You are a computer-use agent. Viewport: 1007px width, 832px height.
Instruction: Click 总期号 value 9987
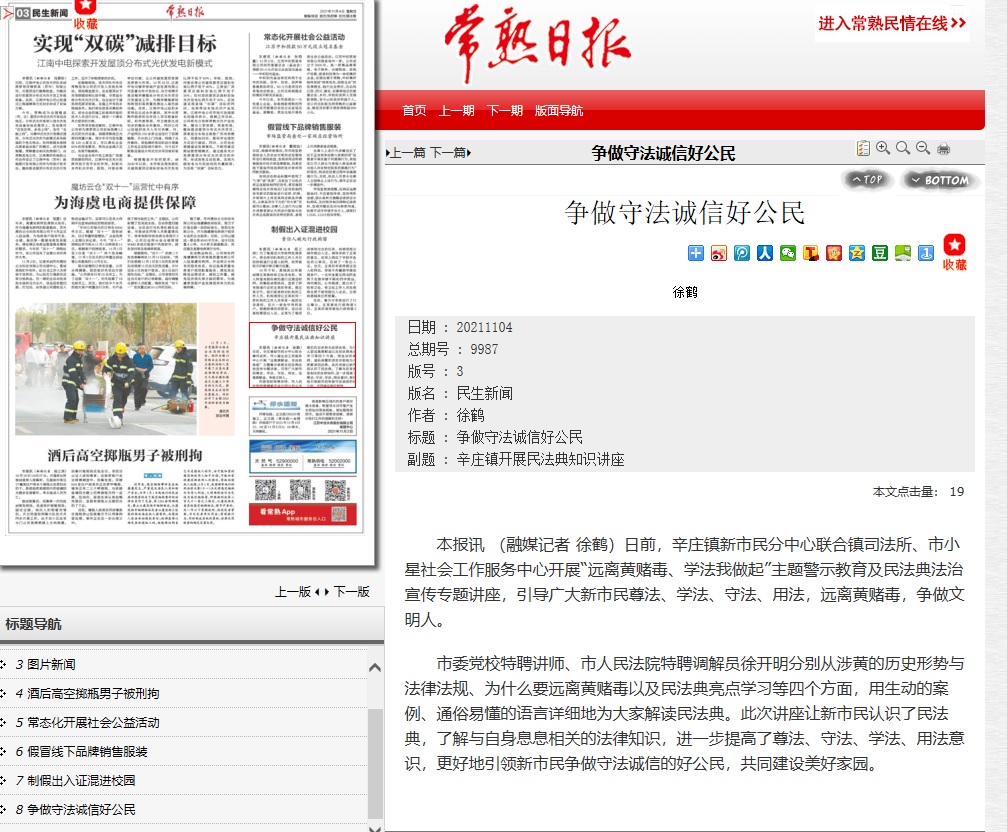[x=484, y=349]
